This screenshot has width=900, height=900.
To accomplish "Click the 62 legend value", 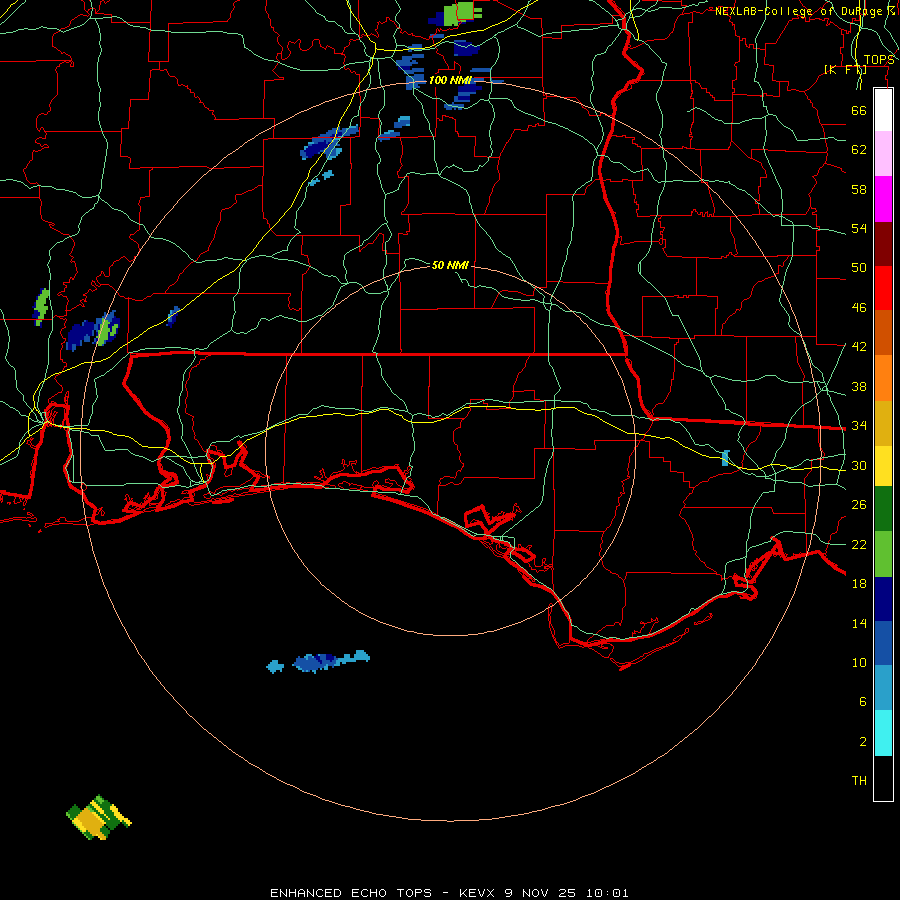I will (x=859, y=150).
